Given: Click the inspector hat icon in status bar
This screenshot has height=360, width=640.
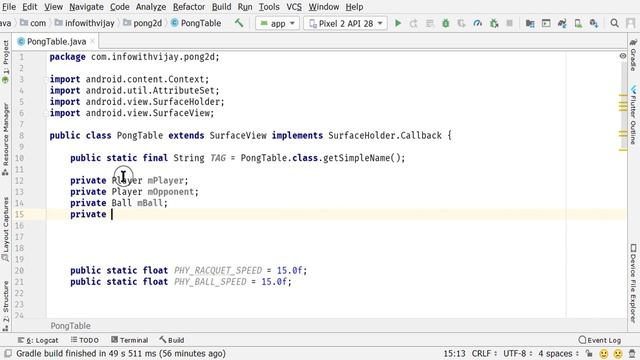Looking at the screenshot, I should point(632,353).
